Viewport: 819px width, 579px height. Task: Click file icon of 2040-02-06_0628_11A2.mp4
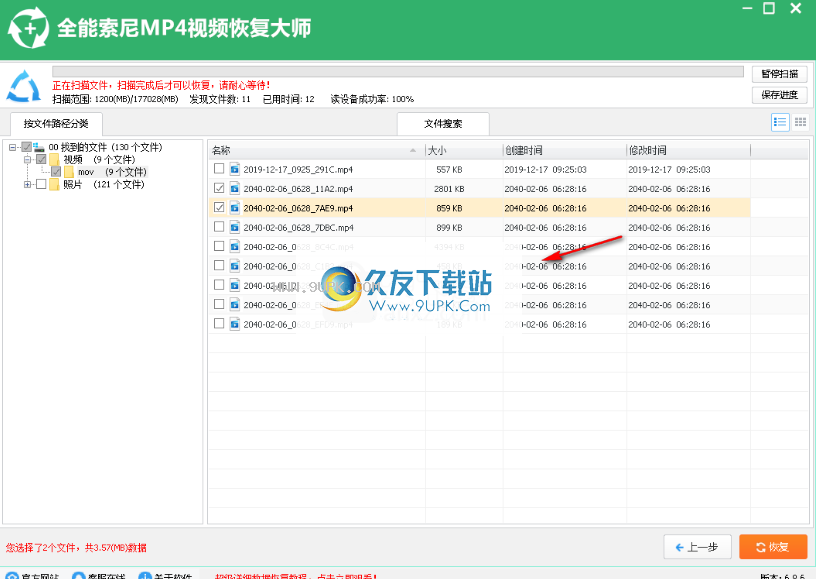coord(235,188)
